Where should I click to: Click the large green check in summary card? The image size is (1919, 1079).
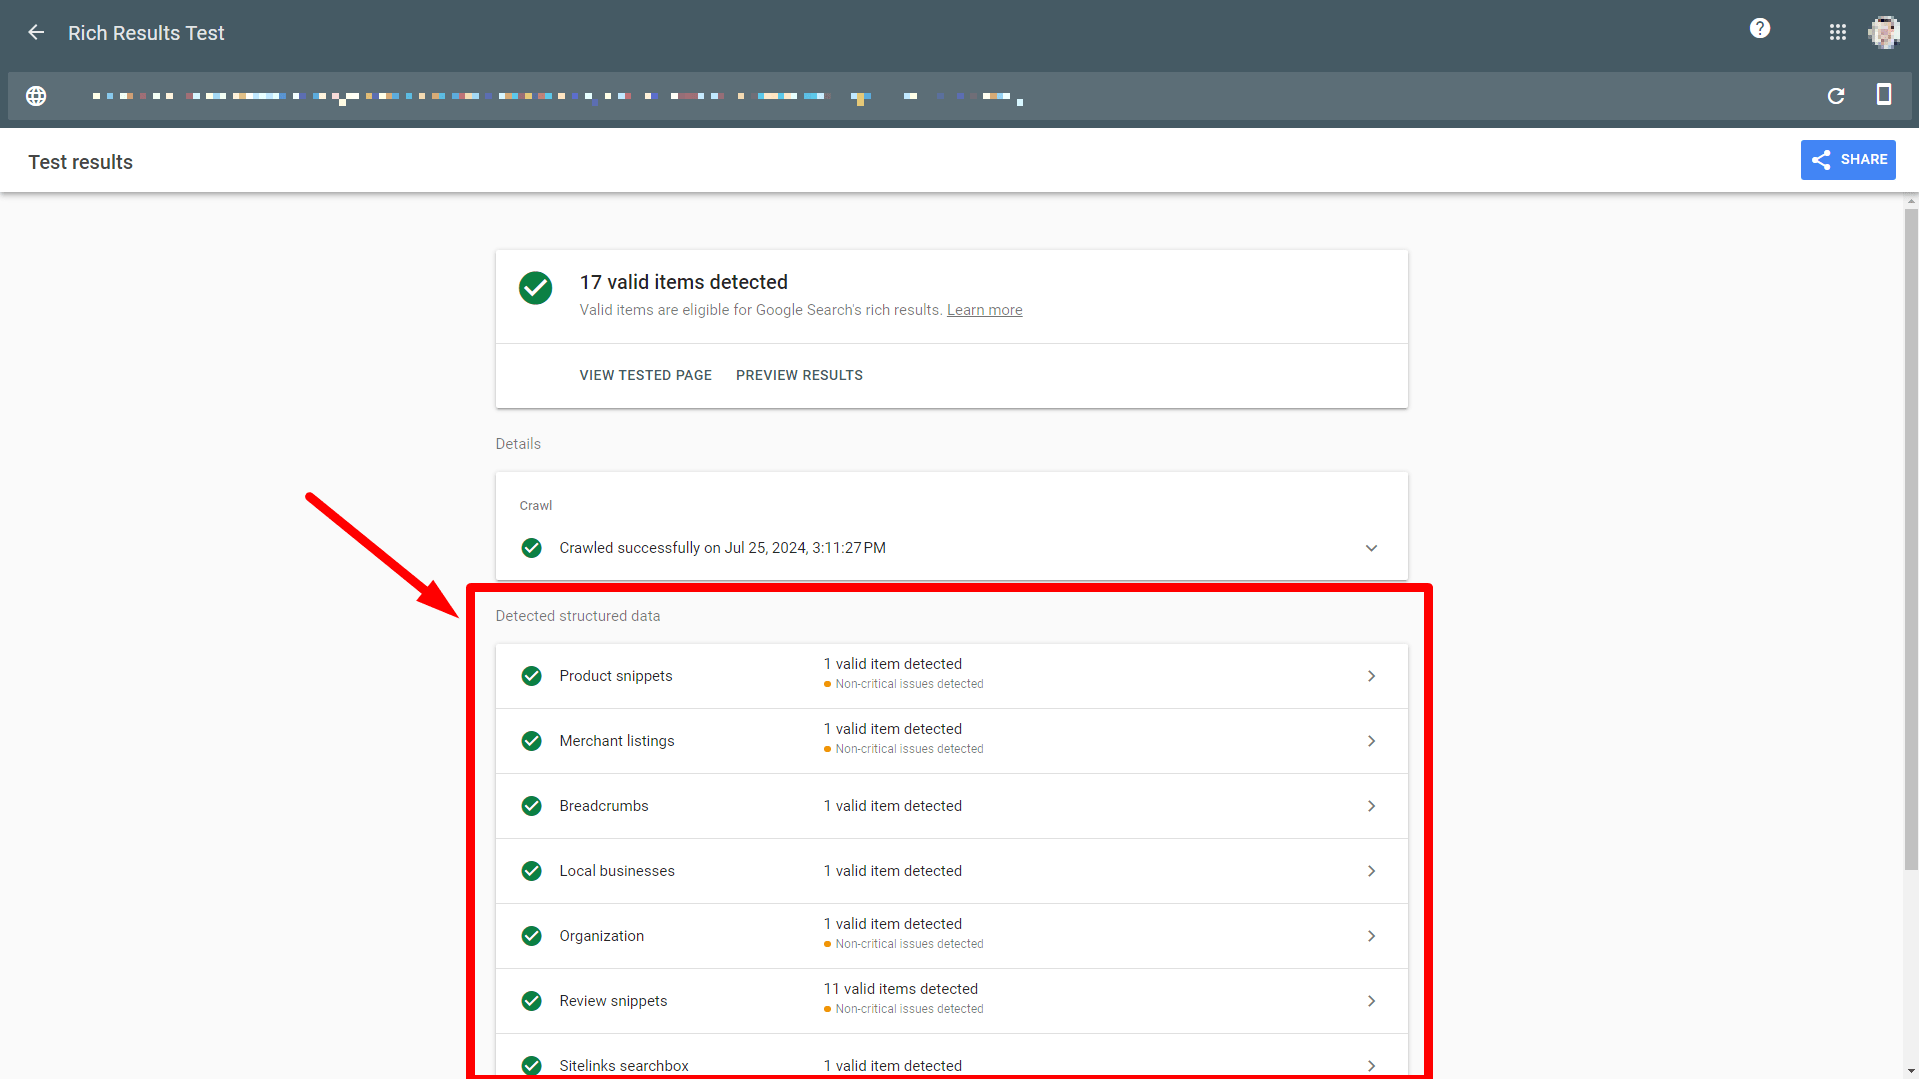[535, 288]
